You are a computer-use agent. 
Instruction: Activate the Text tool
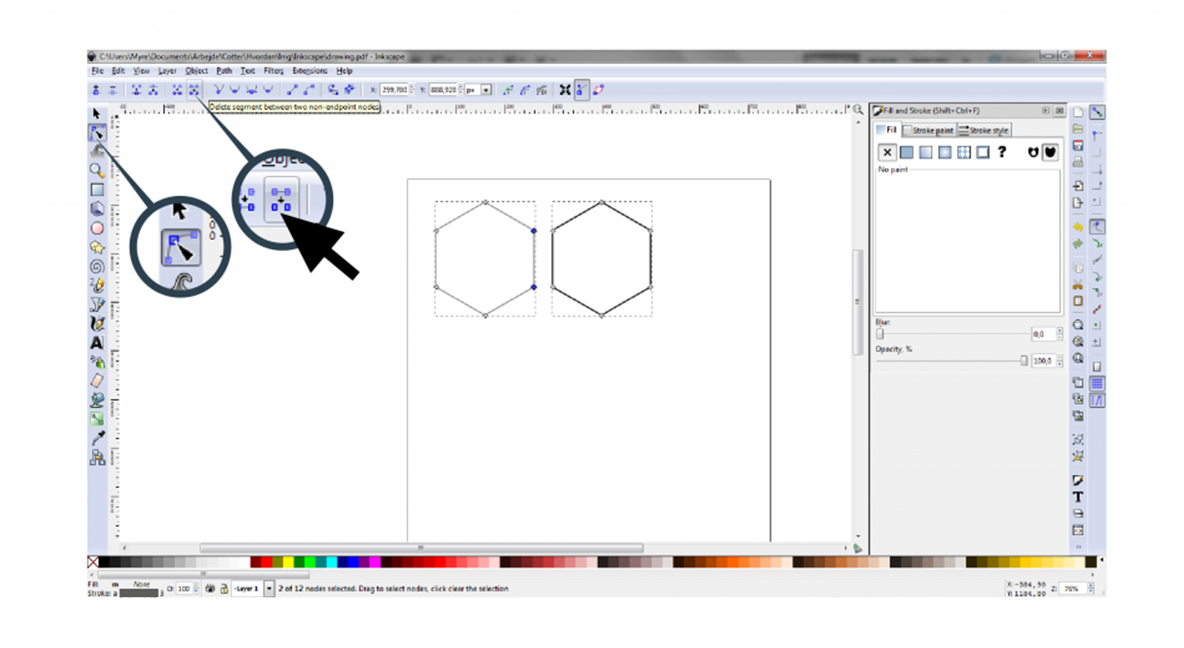[96, 342]
